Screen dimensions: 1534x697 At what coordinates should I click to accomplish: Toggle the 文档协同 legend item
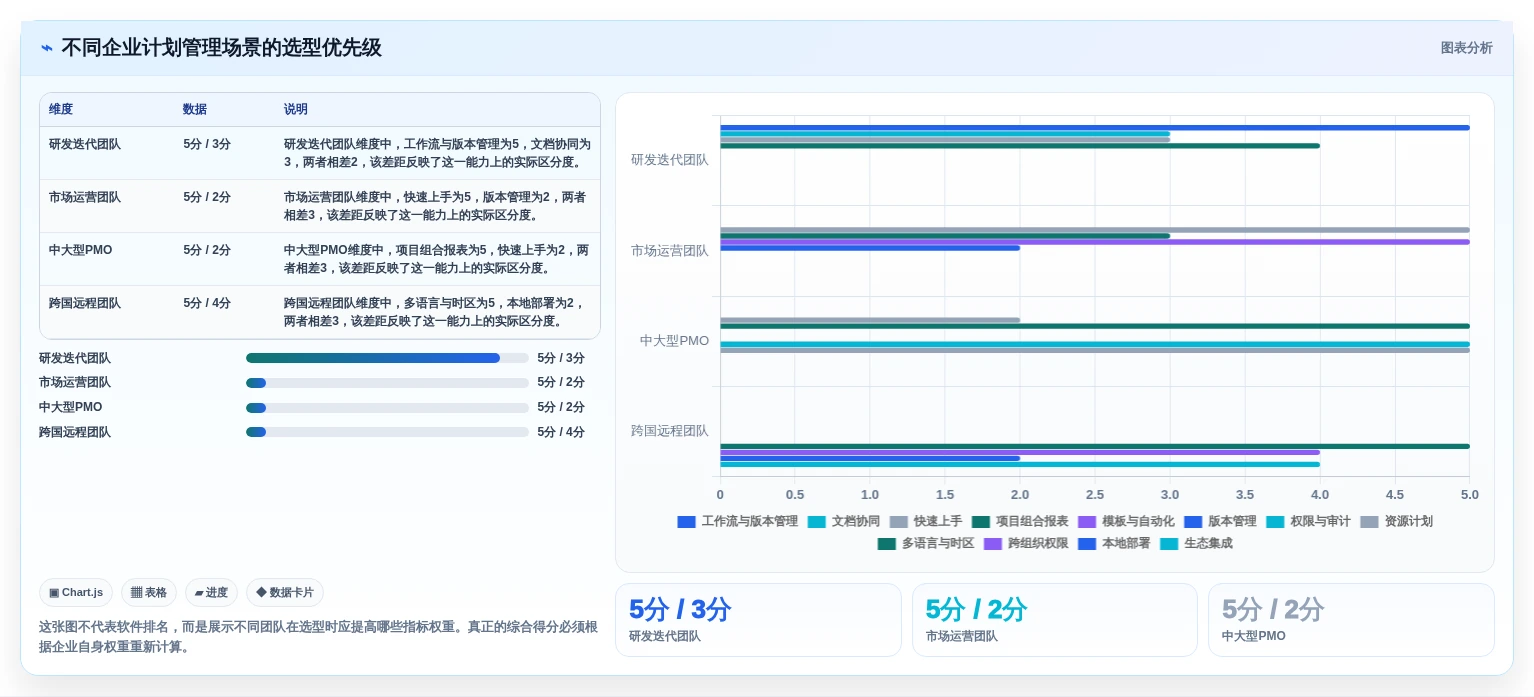[843, 521]
